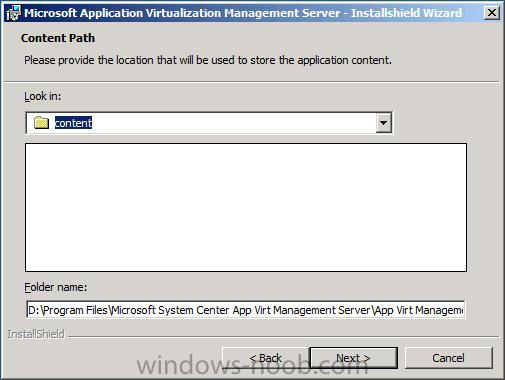This screenshot has width=505, height=380.
Task: Click the wizard title bar text
Action: 243,13
